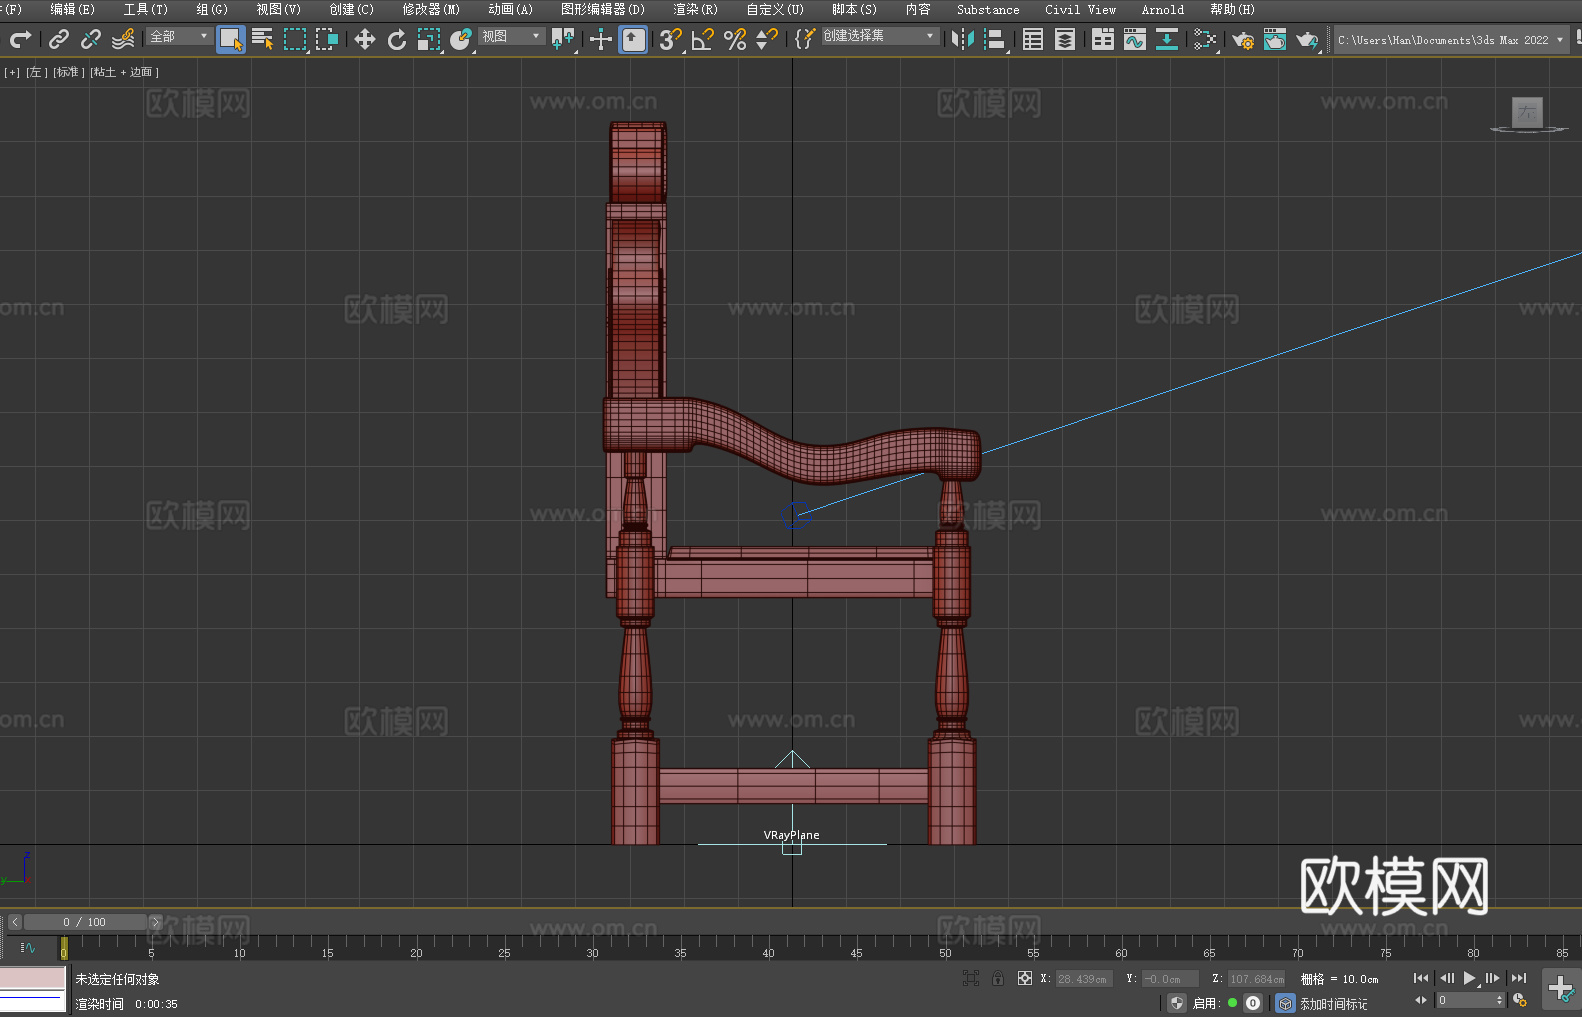Image resolution: width=1582 pixels, height=1017 pixels.
Task: Play the animation
Action: tap(1470, 978)
